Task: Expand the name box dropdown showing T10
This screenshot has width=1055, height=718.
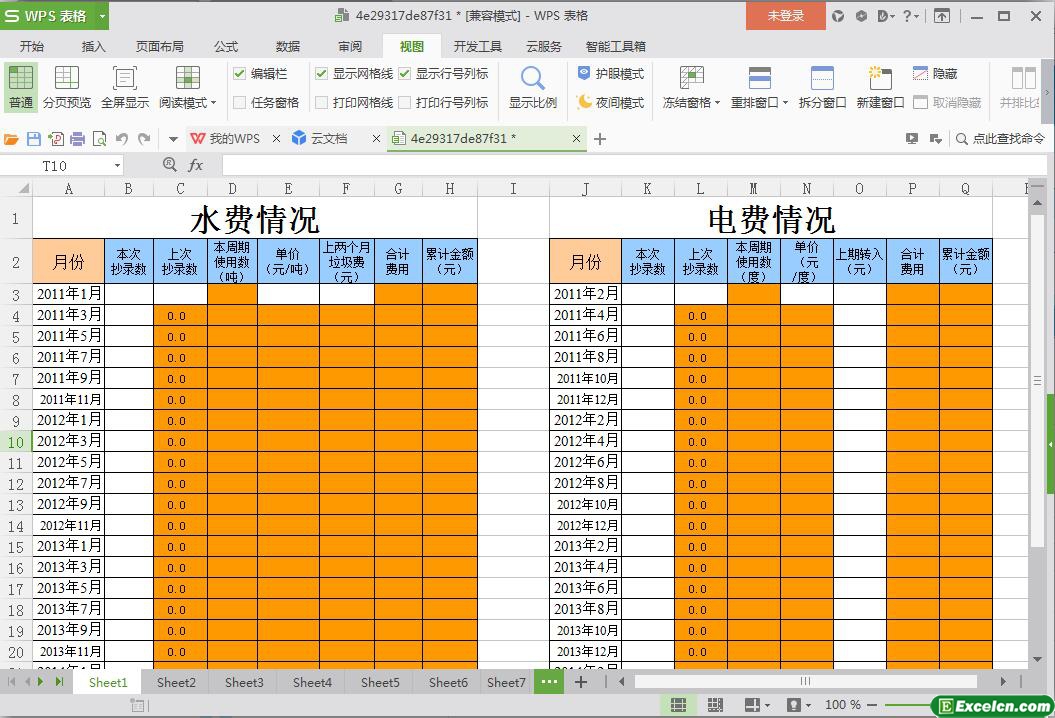Action: [117, 166]
